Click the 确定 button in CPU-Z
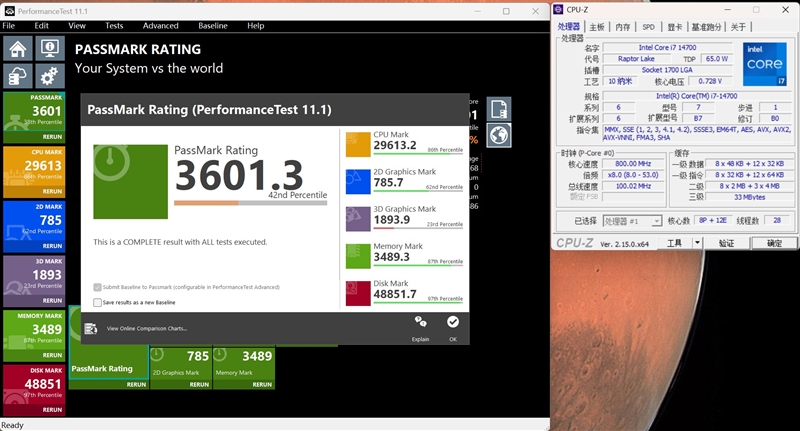800x431 pixels. [774, 243]
